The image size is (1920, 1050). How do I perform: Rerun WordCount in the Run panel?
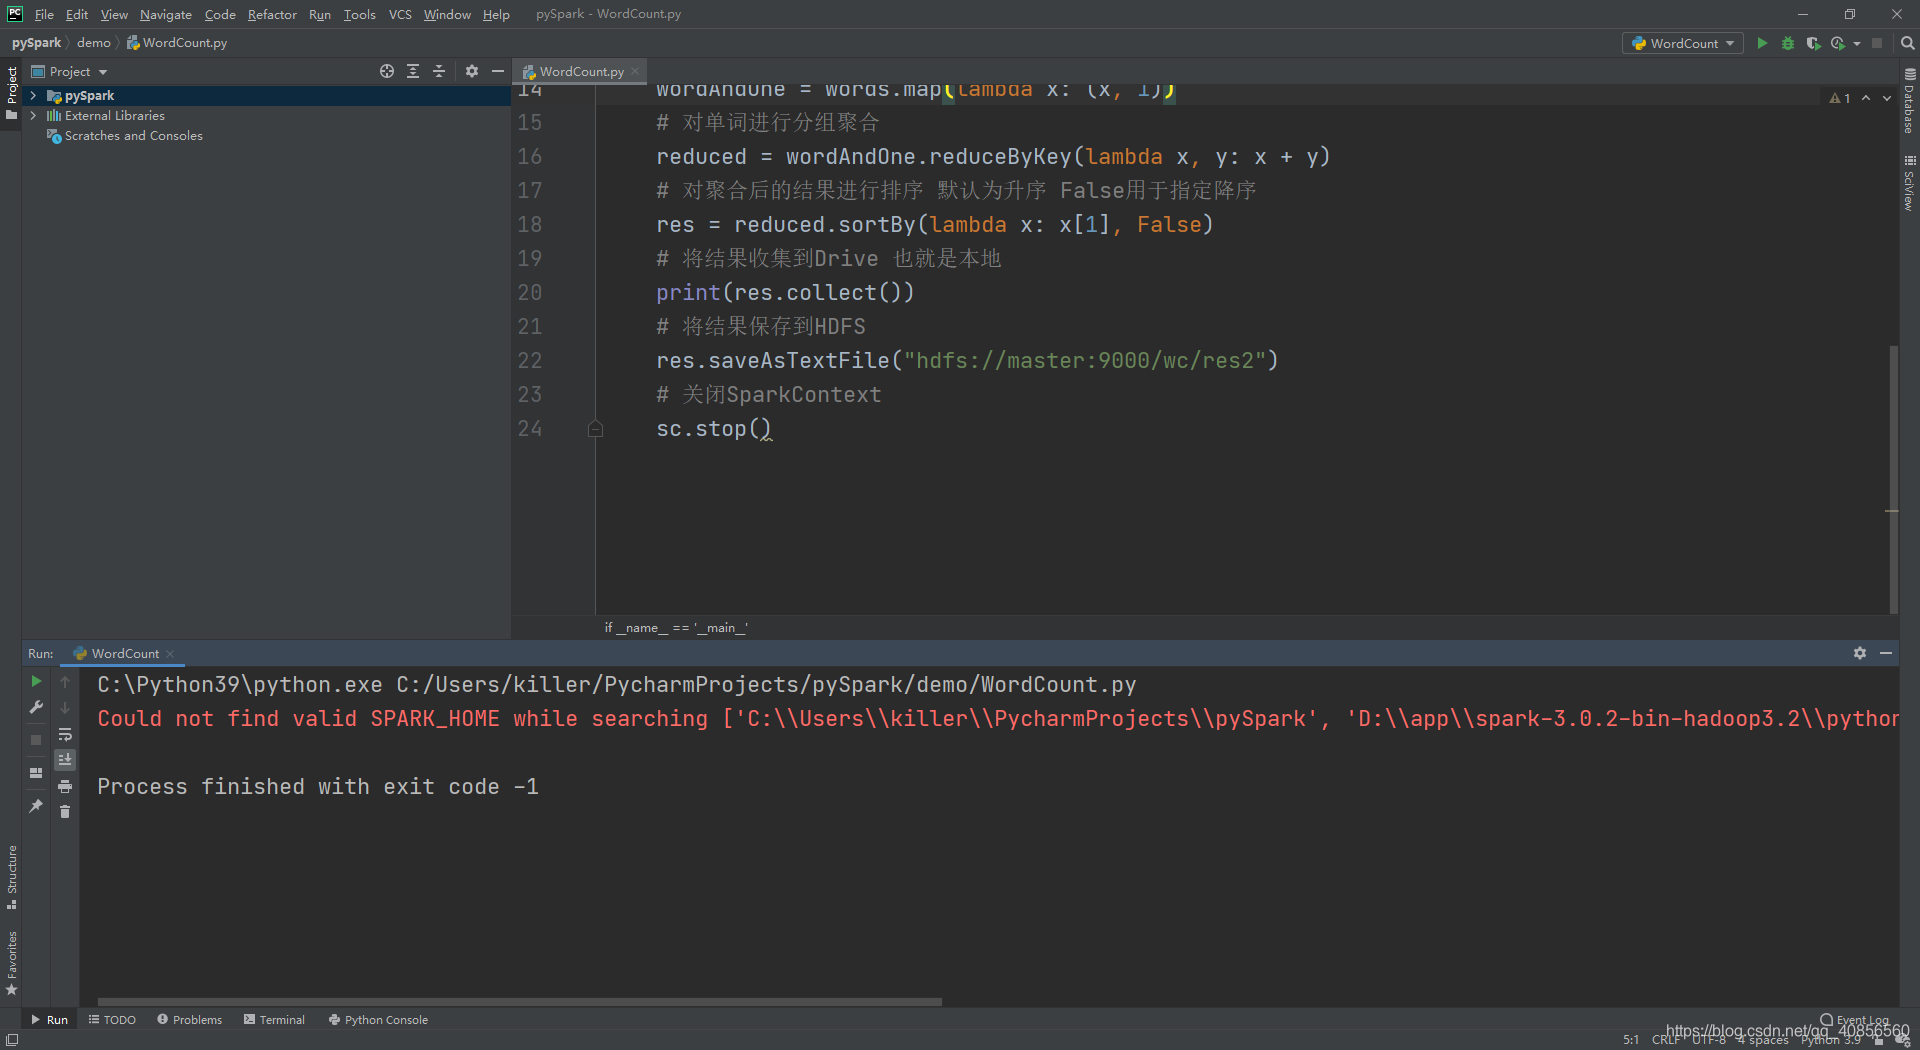tap(36, 681)
